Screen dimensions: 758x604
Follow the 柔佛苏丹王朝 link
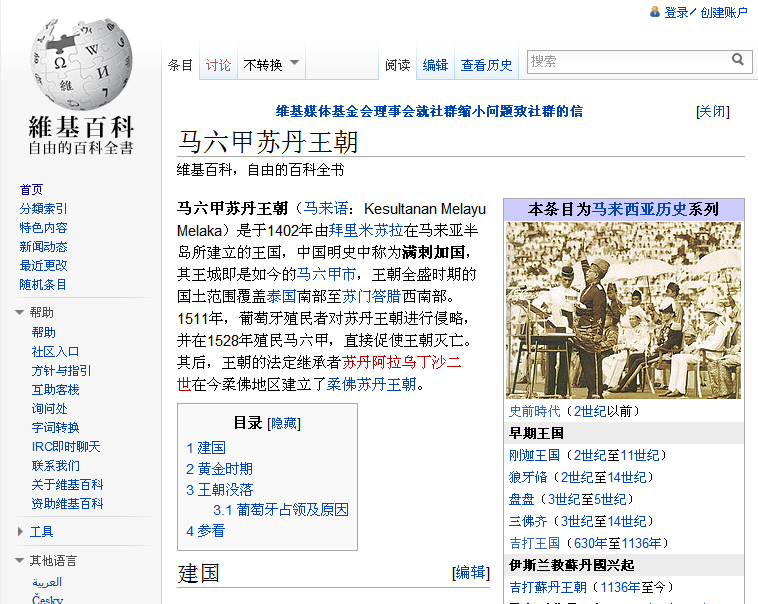[x=371, y=385]
